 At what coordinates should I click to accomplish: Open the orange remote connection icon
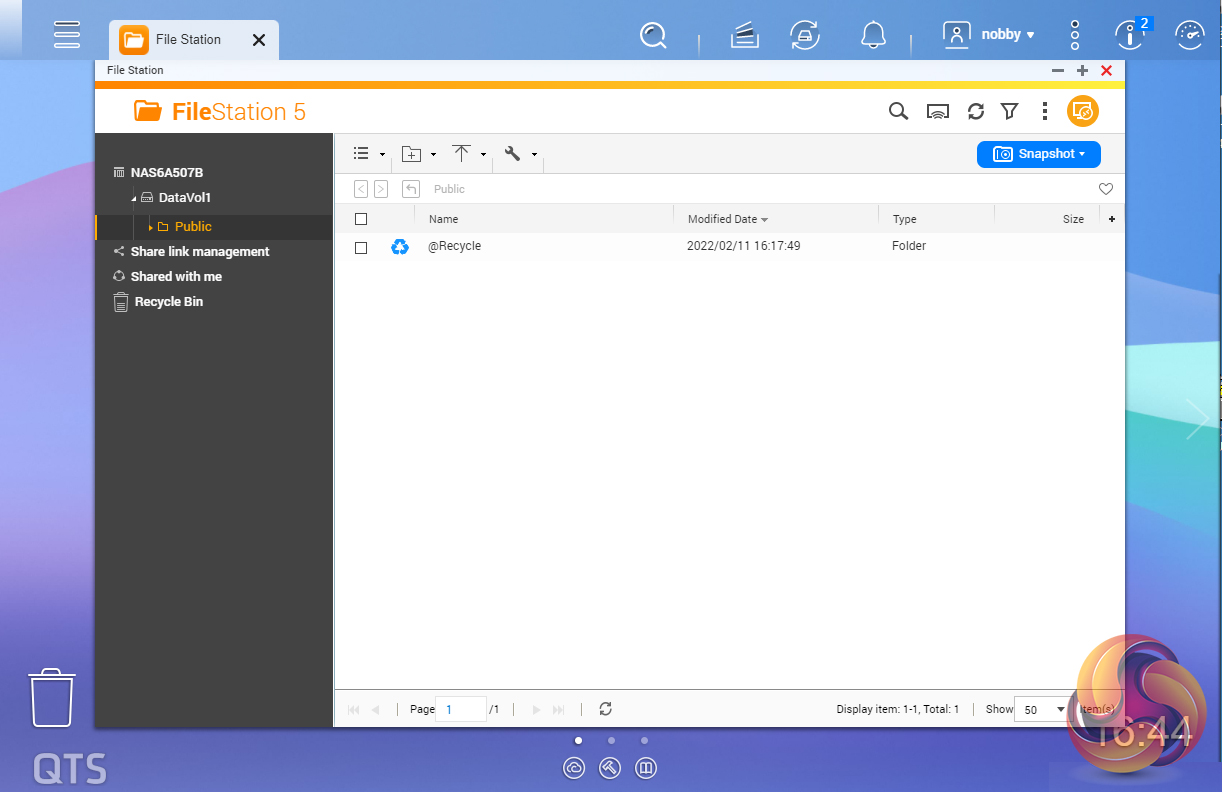[x=1082, y=111]
